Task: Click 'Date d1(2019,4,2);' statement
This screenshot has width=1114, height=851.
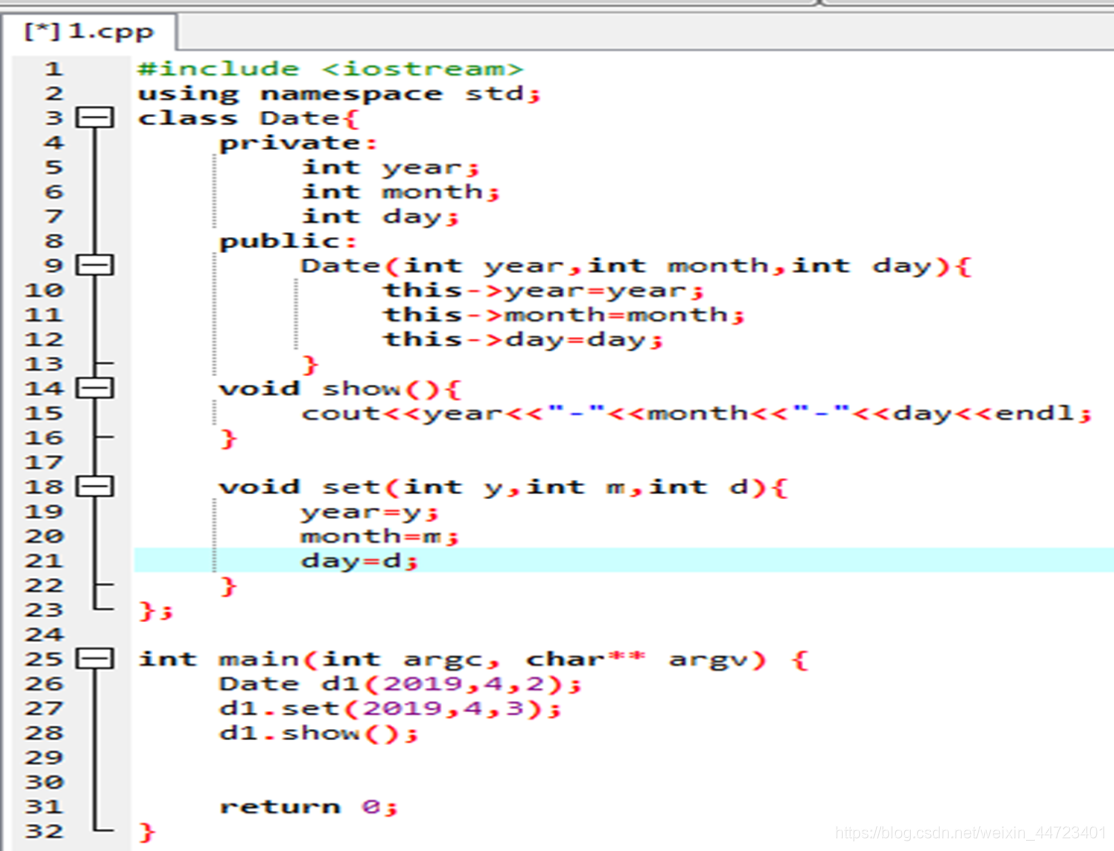Action: [x=401, y=684]
